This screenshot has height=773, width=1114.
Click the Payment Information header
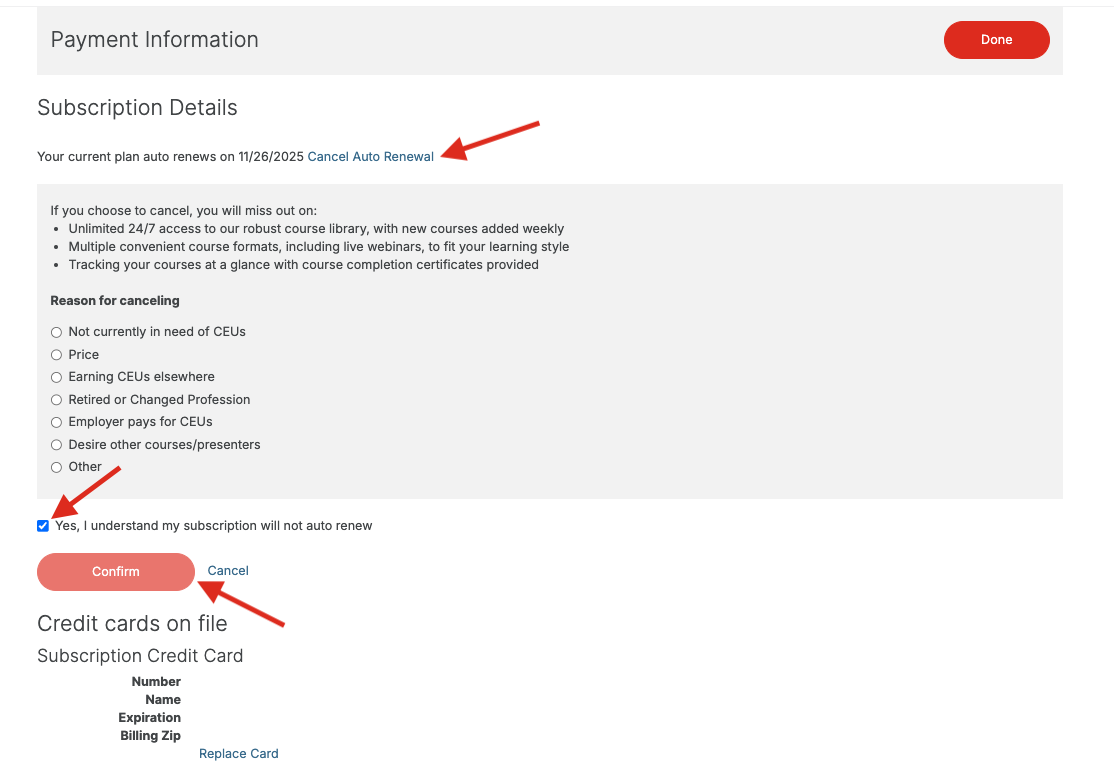pos(154,40)
